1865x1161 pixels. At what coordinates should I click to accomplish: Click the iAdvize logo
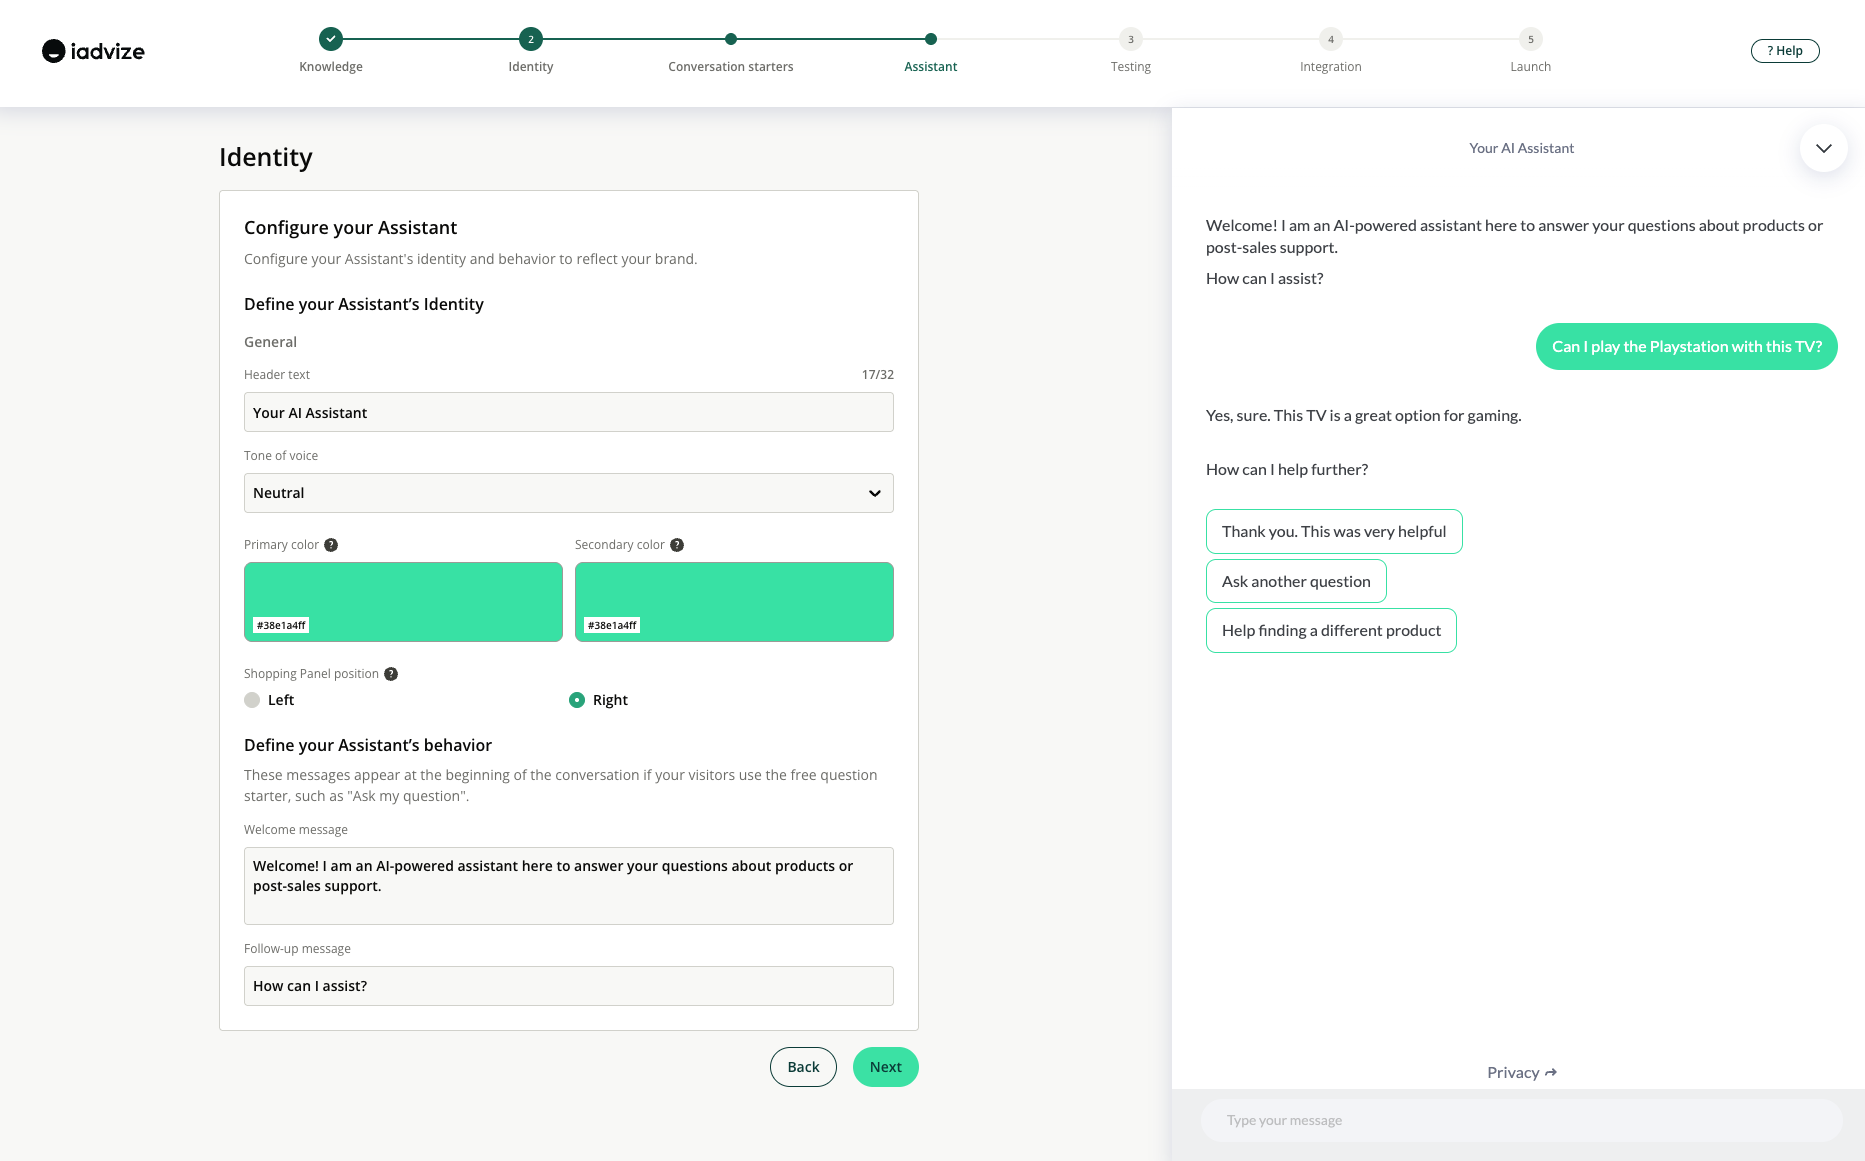click(x=93, y=51)
